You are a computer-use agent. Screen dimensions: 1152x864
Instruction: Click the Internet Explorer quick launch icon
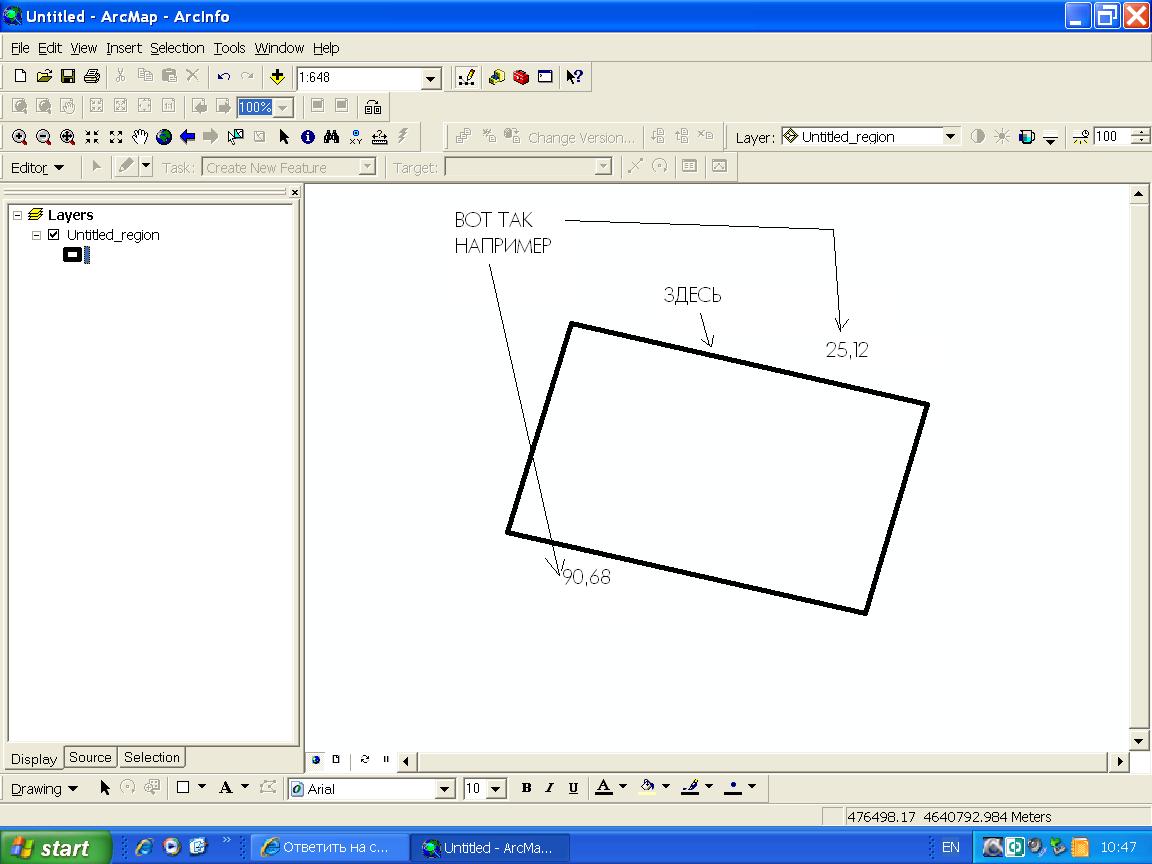pyautogui.click(x=145, y=847)
